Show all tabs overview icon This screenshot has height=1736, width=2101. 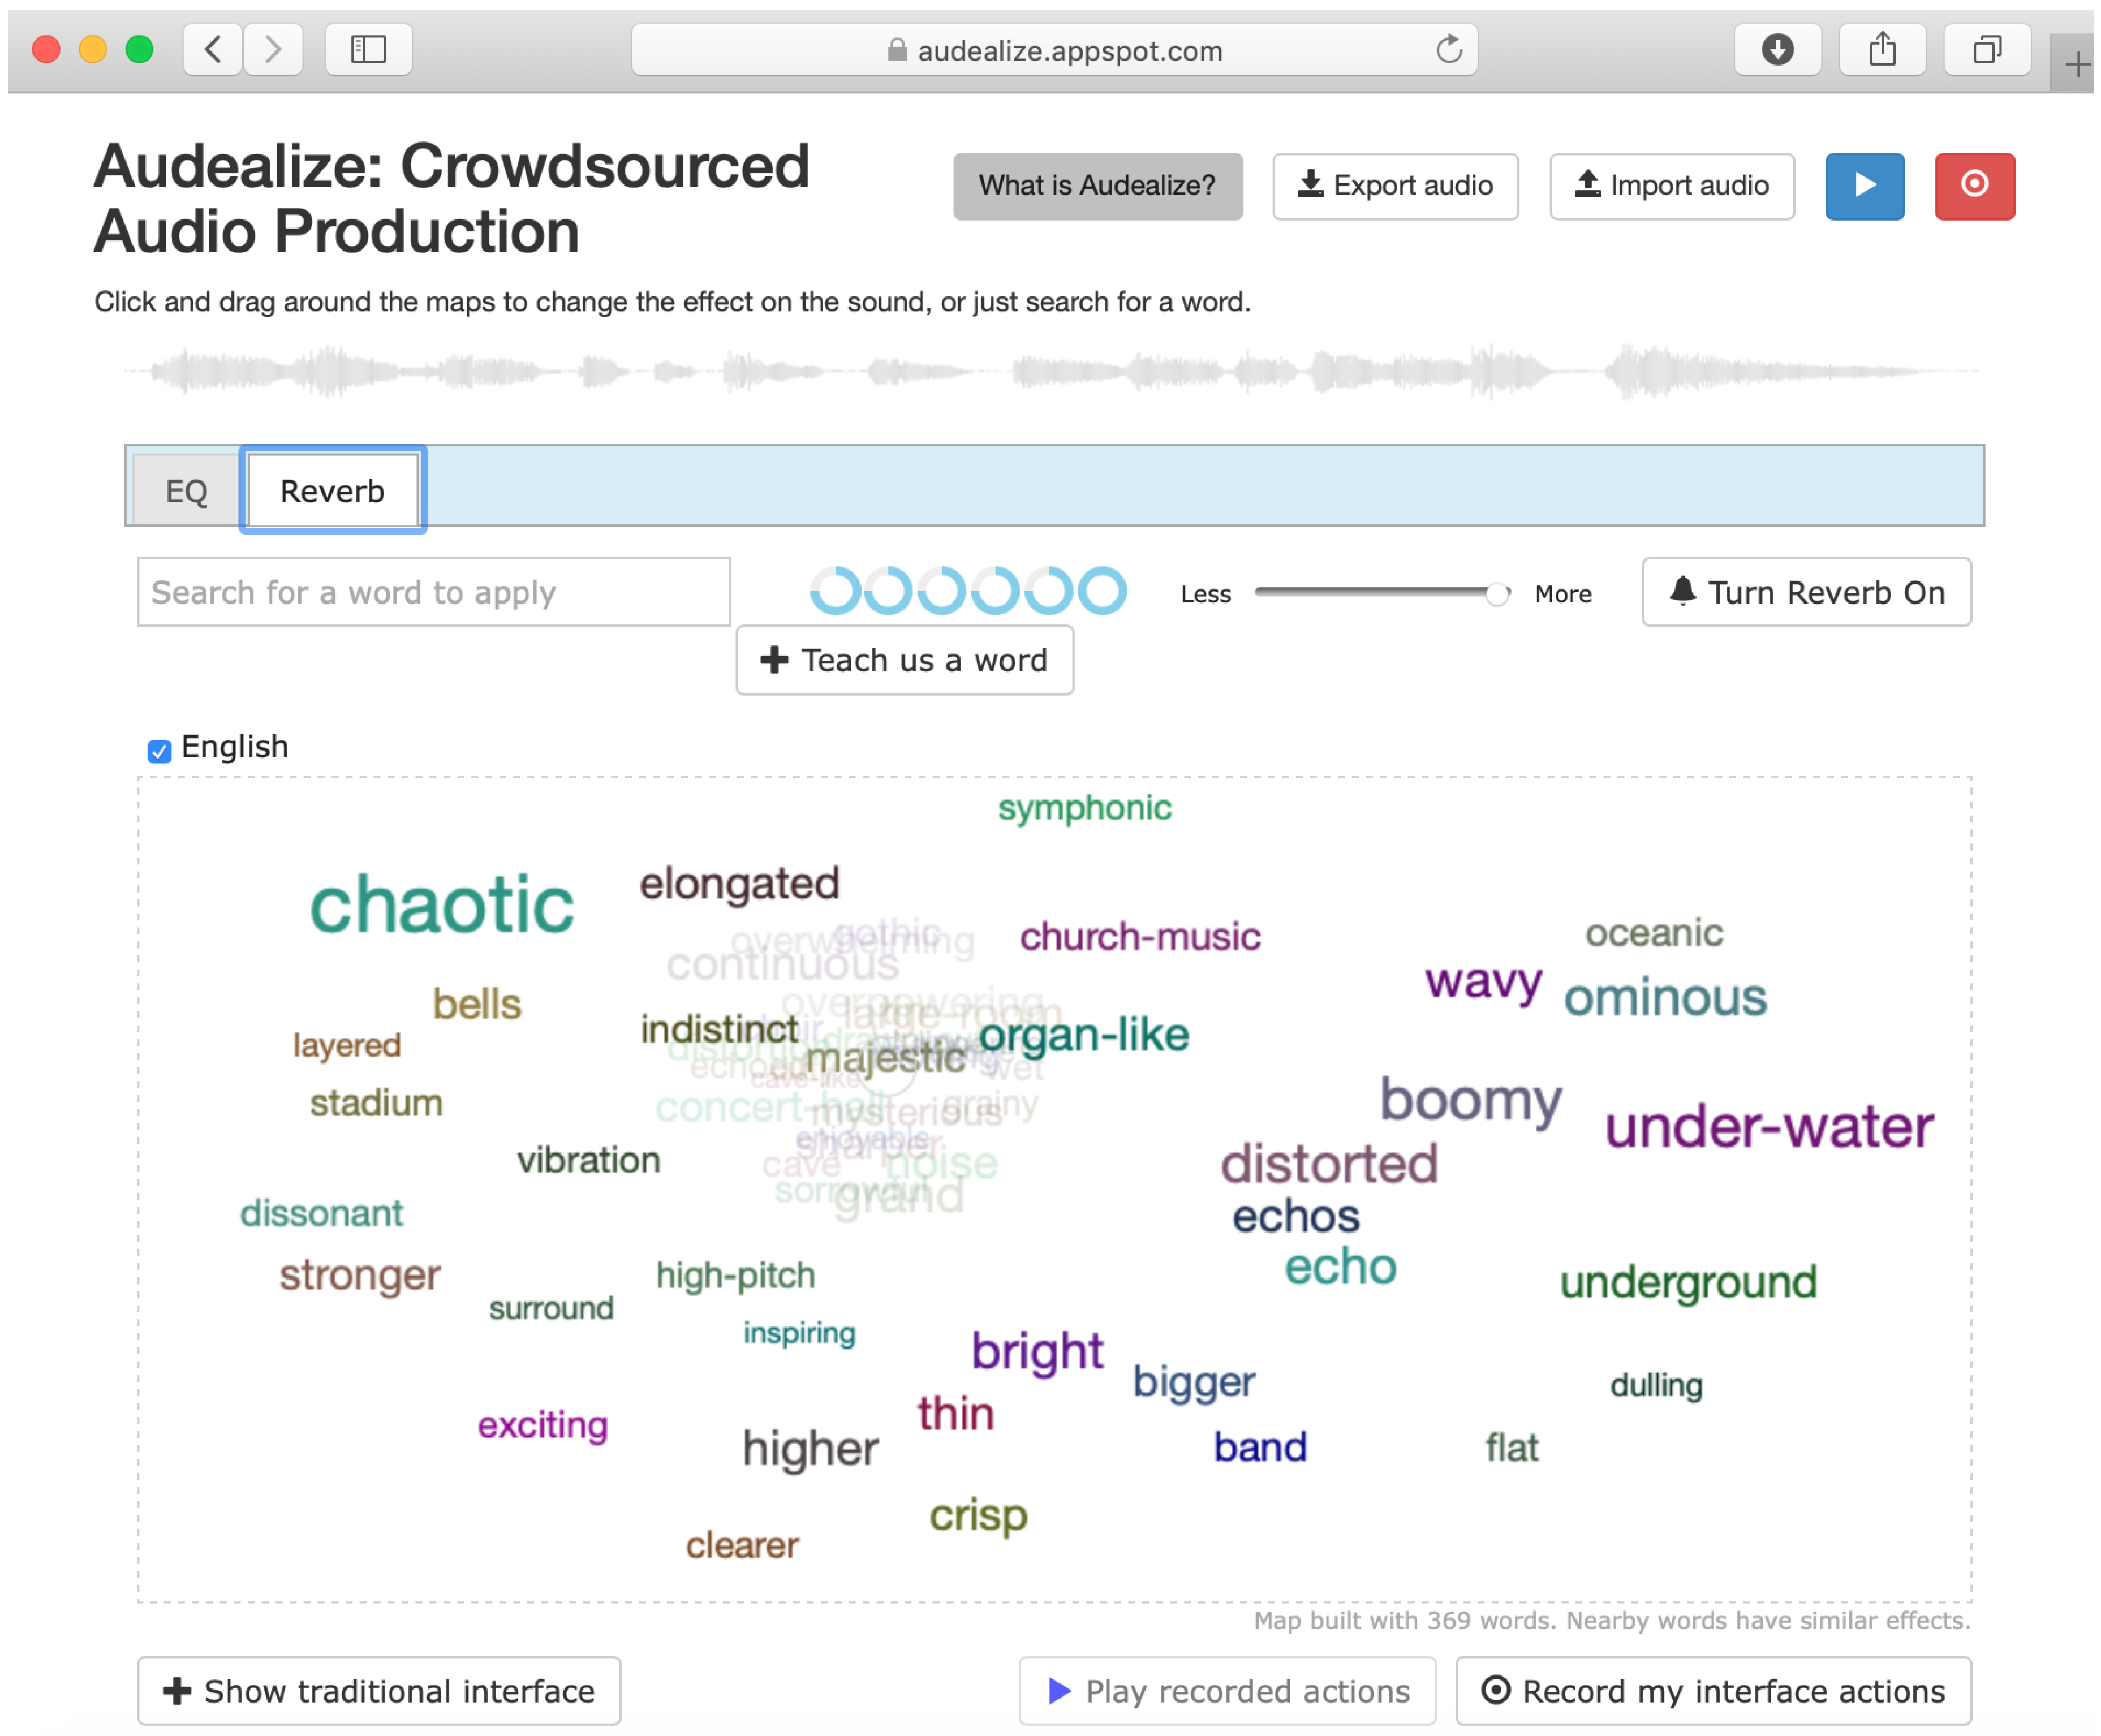click(x=1986, y=49)
